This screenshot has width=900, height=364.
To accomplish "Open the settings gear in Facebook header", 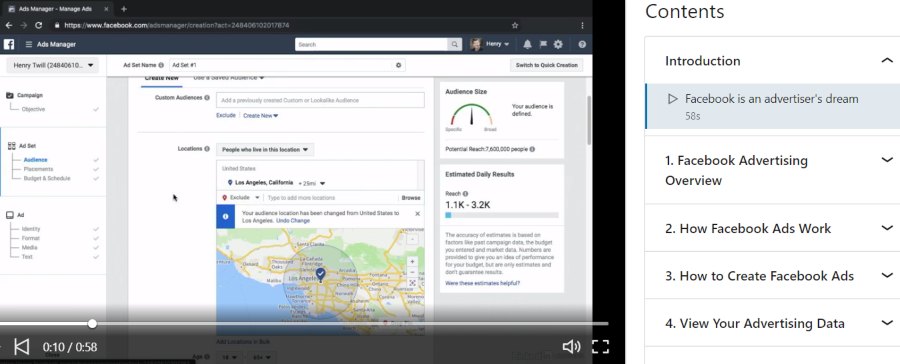I will (x=558, y=44).
